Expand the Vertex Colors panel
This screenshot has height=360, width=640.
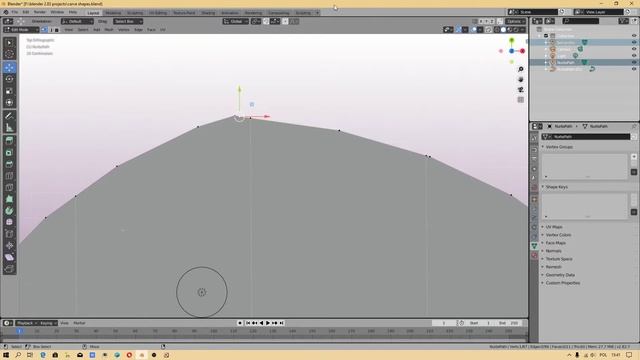point(558,235)
